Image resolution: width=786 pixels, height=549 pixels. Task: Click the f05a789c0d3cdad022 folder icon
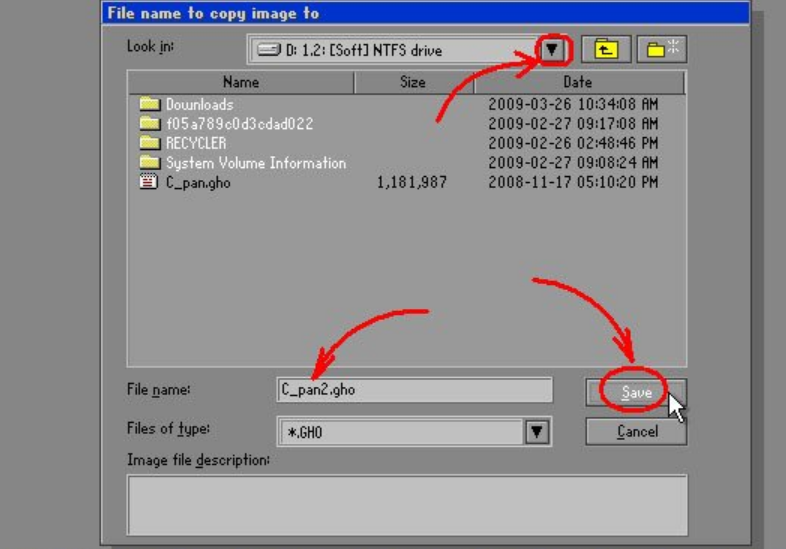[149, 124]
